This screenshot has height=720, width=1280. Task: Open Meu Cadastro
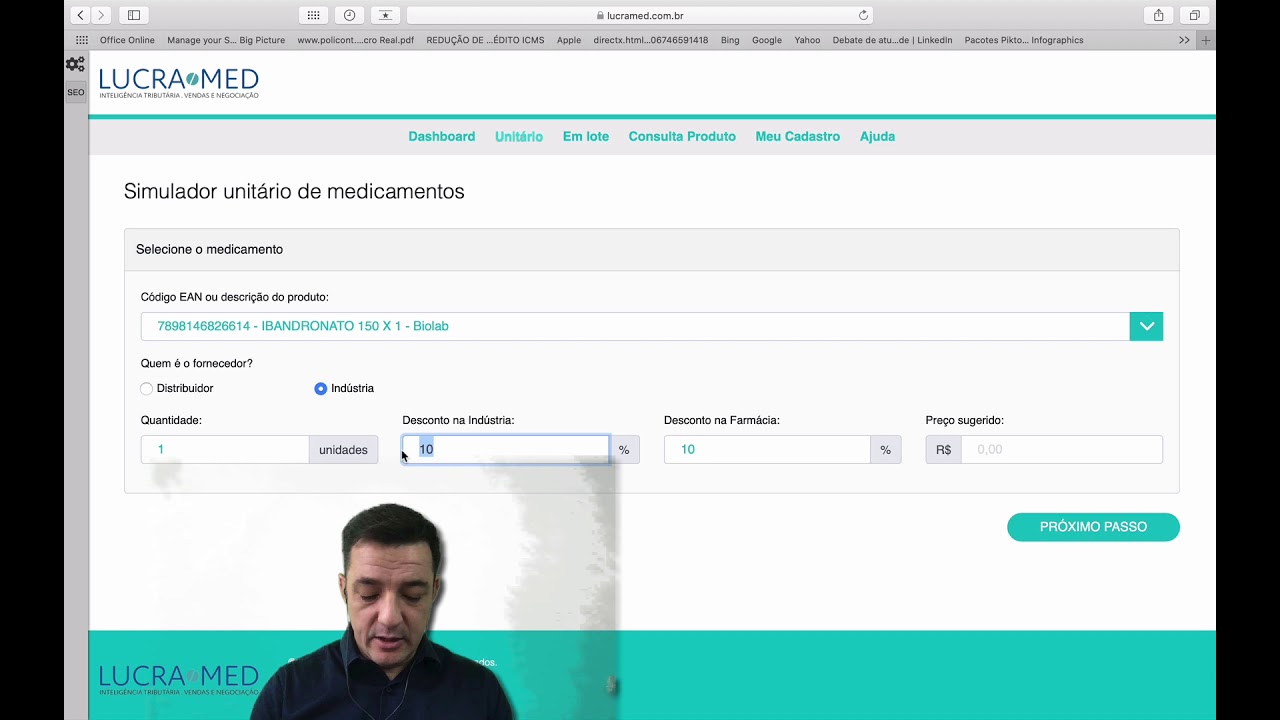coord(798,136)
